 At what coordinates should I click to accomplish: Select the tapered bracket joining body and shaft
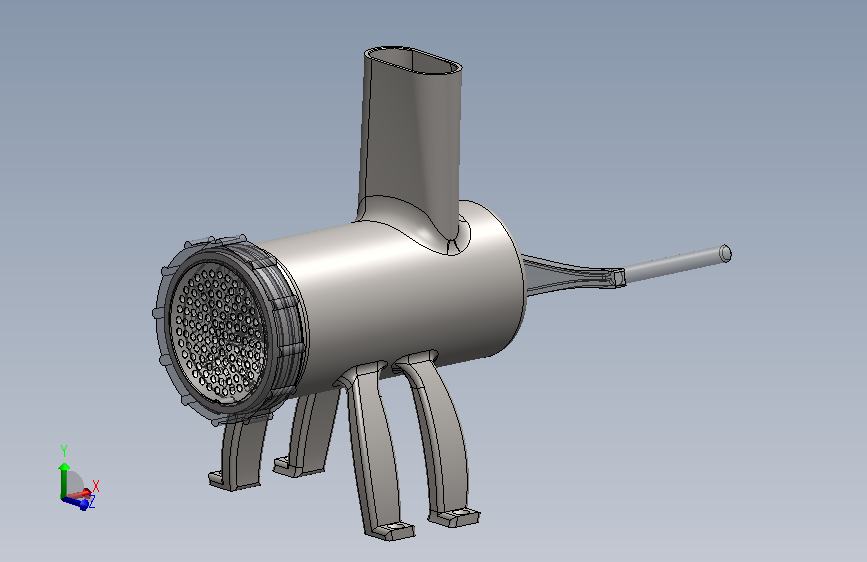(x=572, y=275)
